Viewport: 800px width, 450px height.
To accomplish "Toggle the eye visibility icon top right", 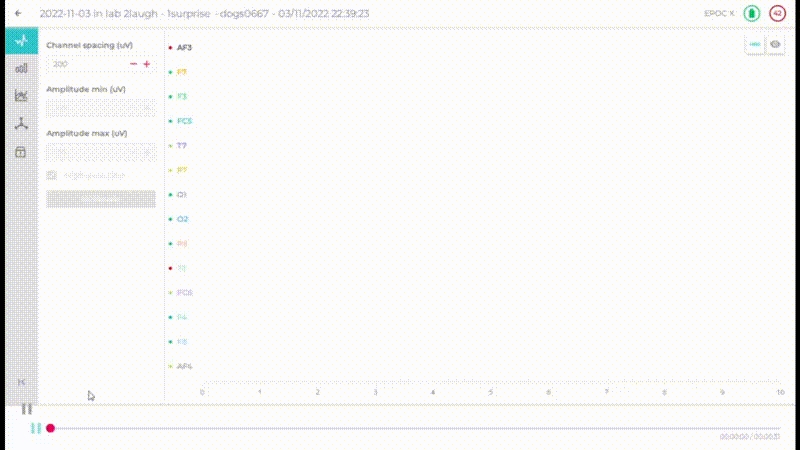I will (775, 45).
